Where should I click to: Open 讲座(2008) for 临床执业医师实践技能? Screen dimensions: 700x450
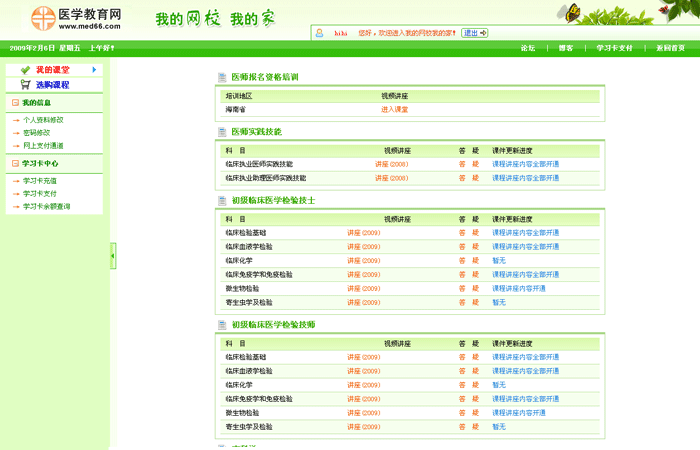[392, 164]
